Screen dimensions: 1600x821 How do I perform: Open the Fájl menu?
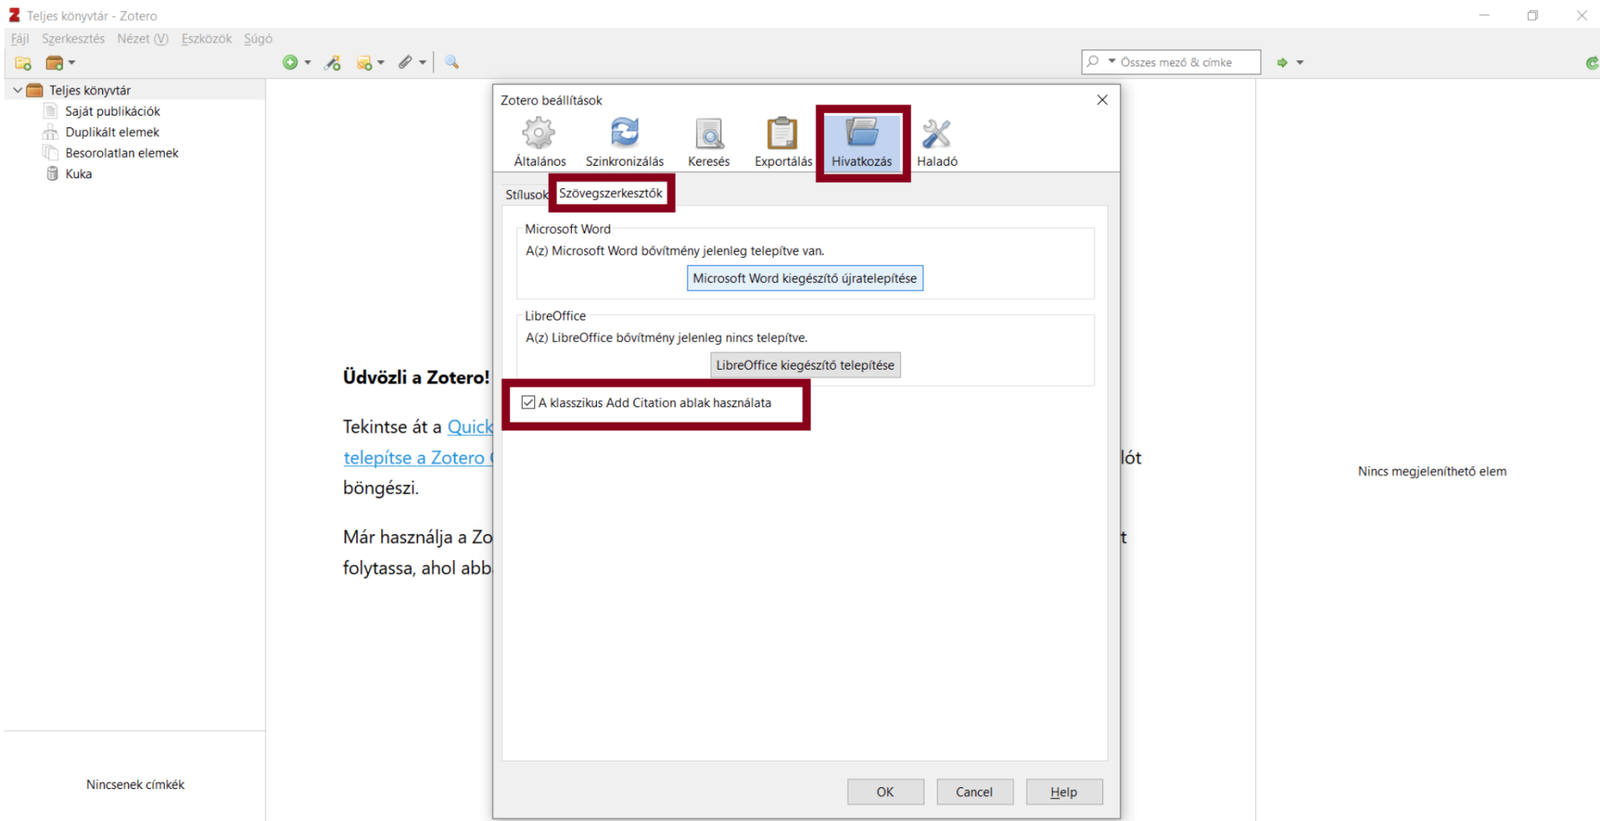pyautogui.click(x=20, y=39)
